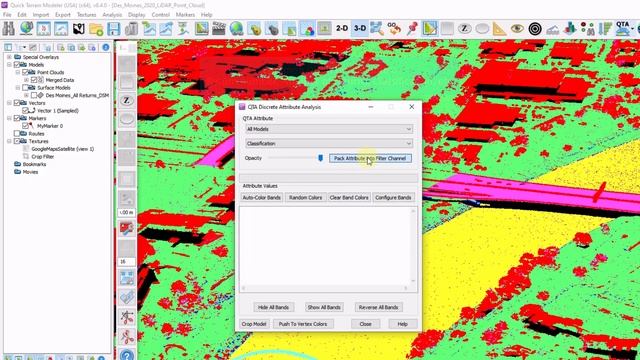The image size is (640, 360).
Task: Collapse the Surface Models tree node
Action: [x=18, y=88]
